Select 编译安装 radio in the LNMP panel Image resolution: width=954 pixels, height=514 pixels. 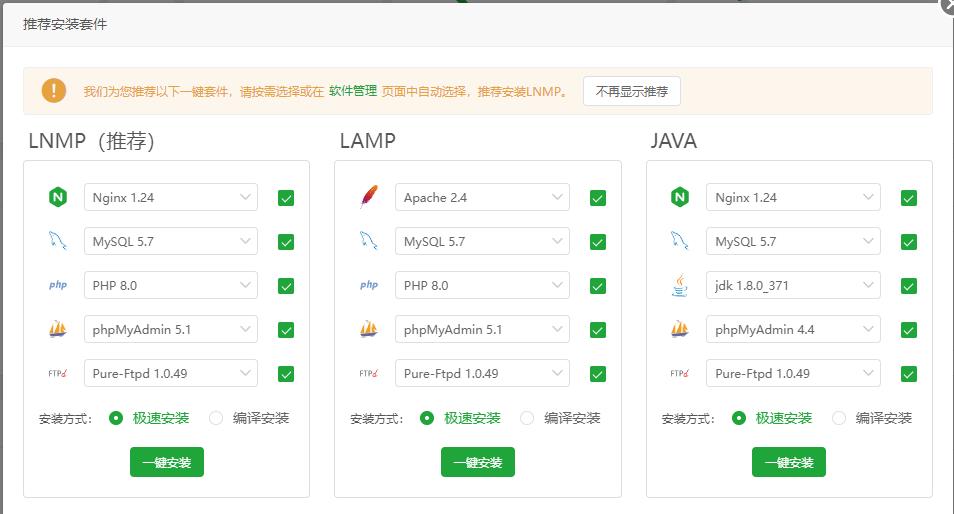[x=216, y=418]
